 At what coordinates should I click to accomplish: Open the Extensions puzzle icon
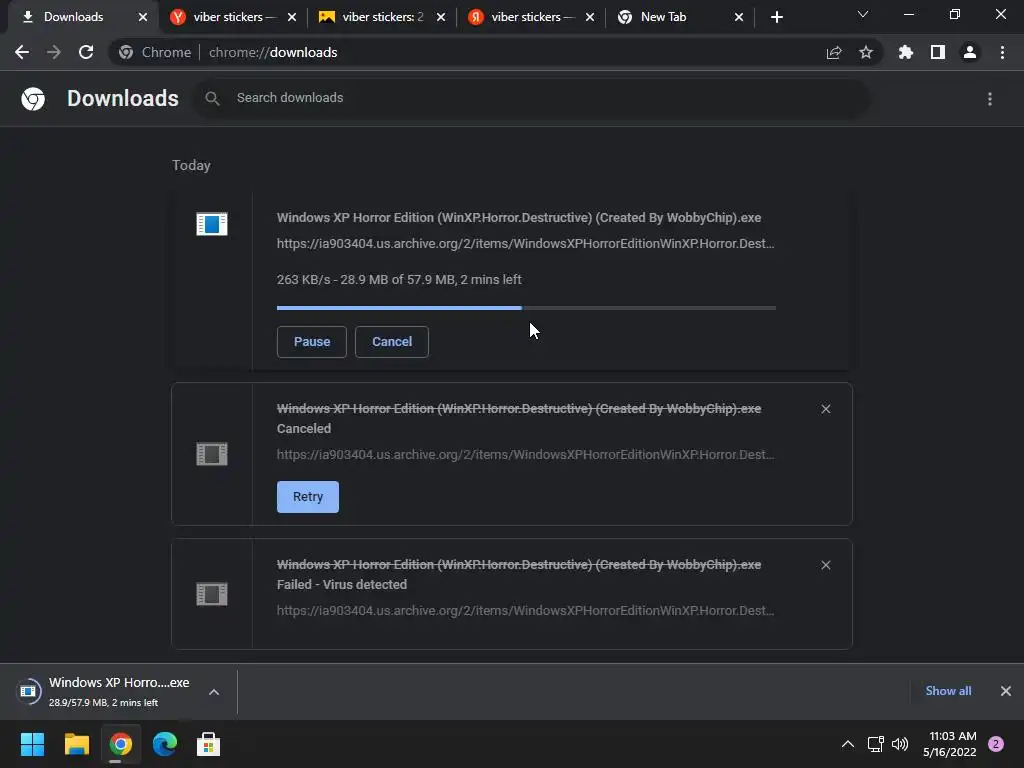click(905, 52)
